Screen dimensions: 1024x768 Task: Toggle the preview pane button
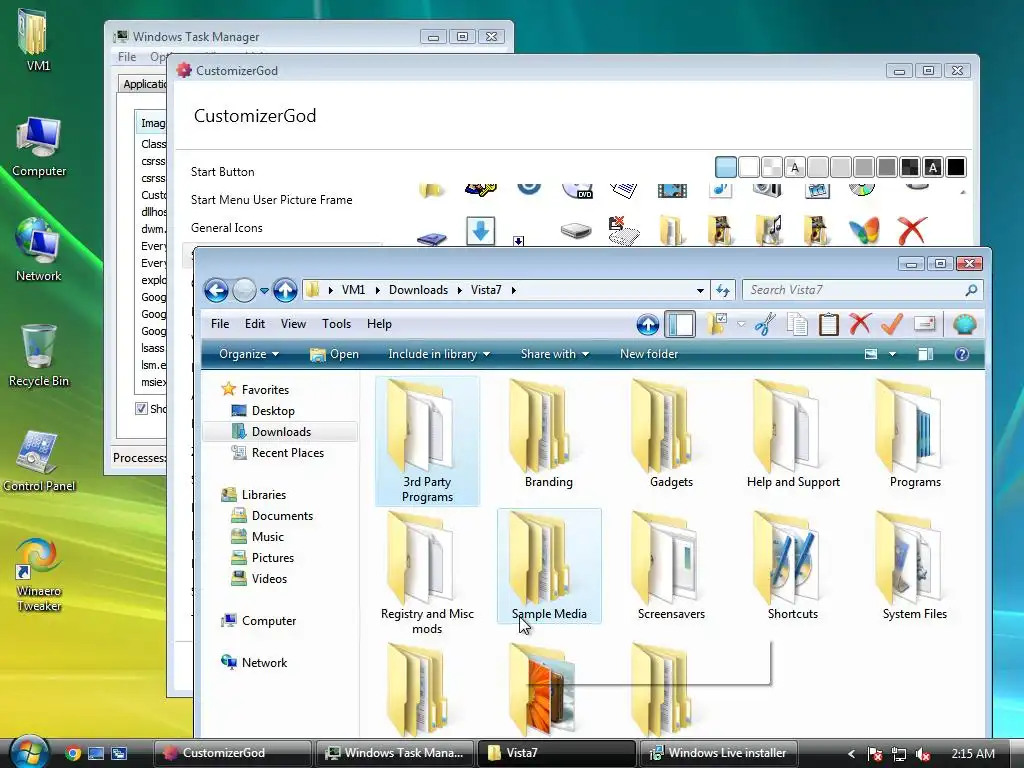point(925,354)
